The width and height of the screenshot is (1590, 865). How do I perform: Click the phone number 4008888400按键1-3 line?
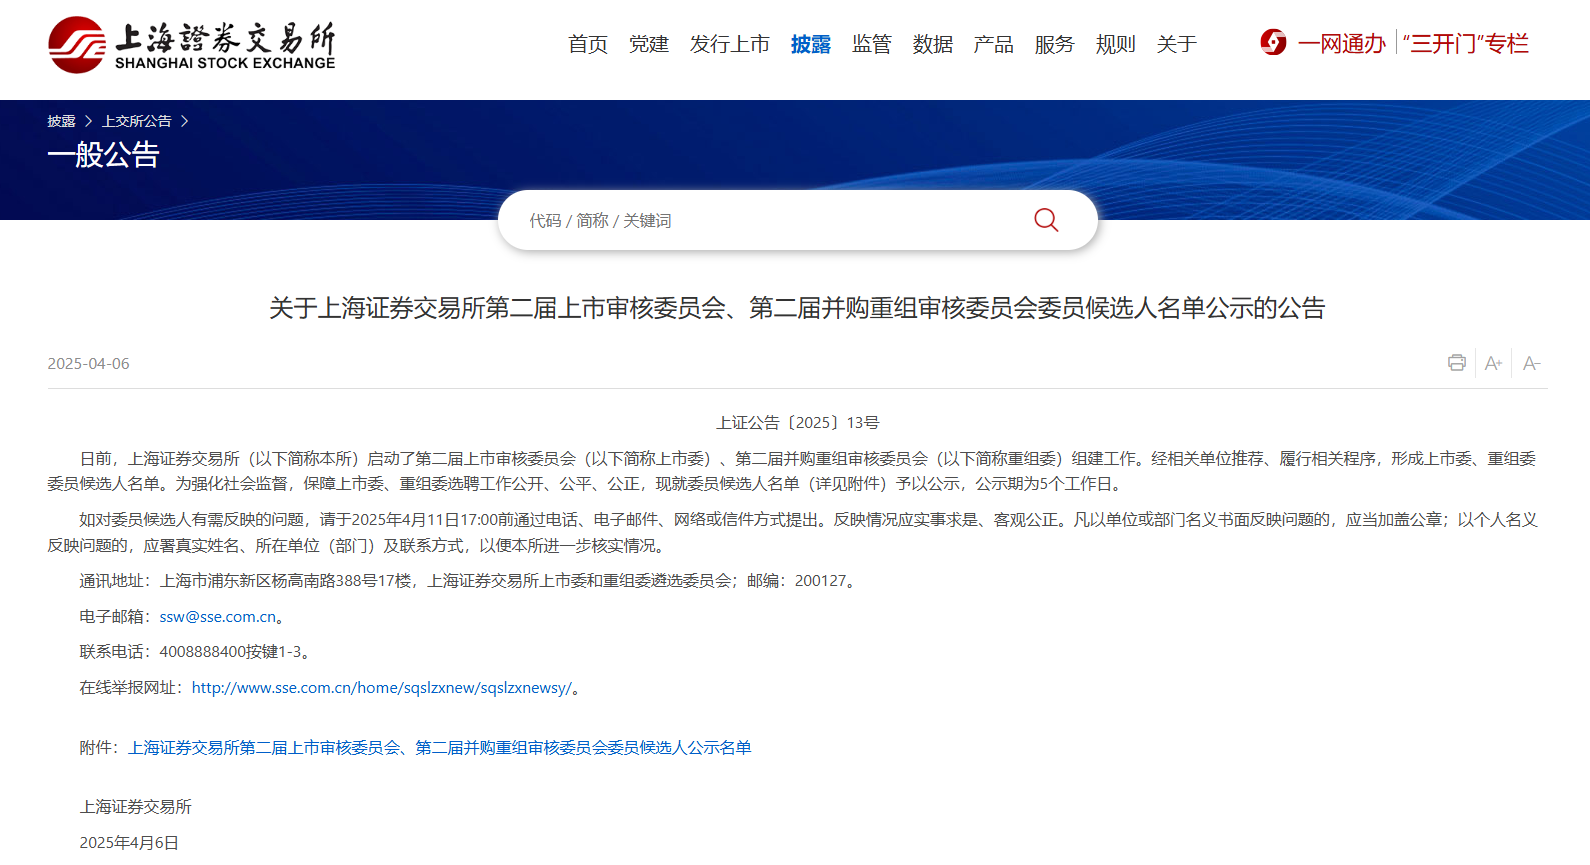click(x=198, y=652)
